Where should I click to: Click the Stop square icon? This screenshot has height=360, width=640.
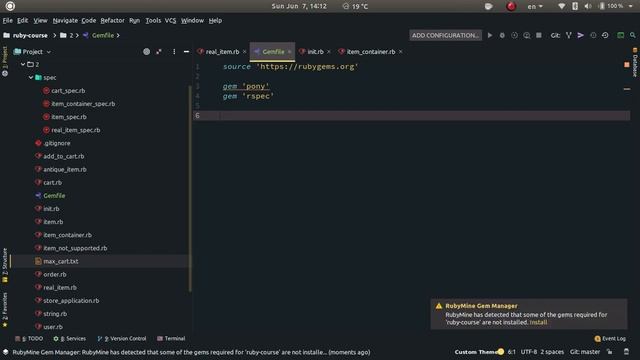(x=539, y=36)
